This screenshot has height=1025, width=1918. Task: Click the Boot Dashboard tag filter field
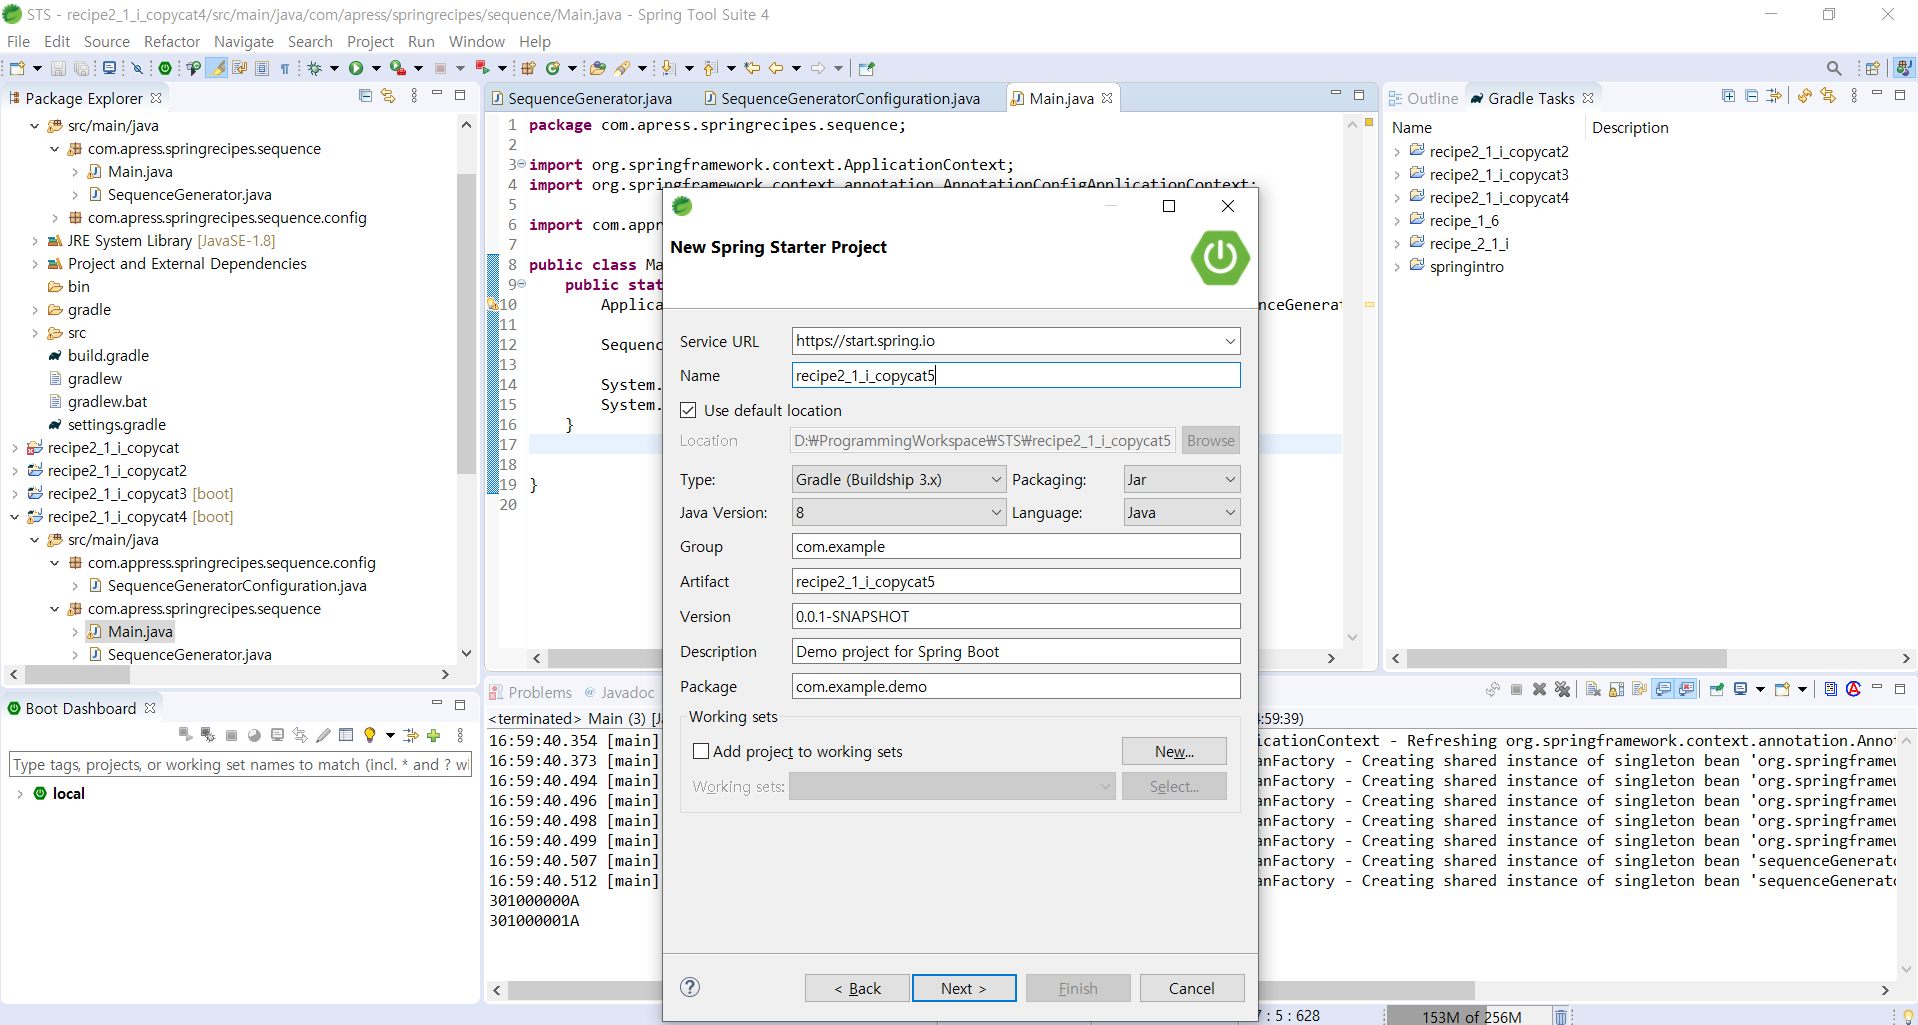[240, 764]
